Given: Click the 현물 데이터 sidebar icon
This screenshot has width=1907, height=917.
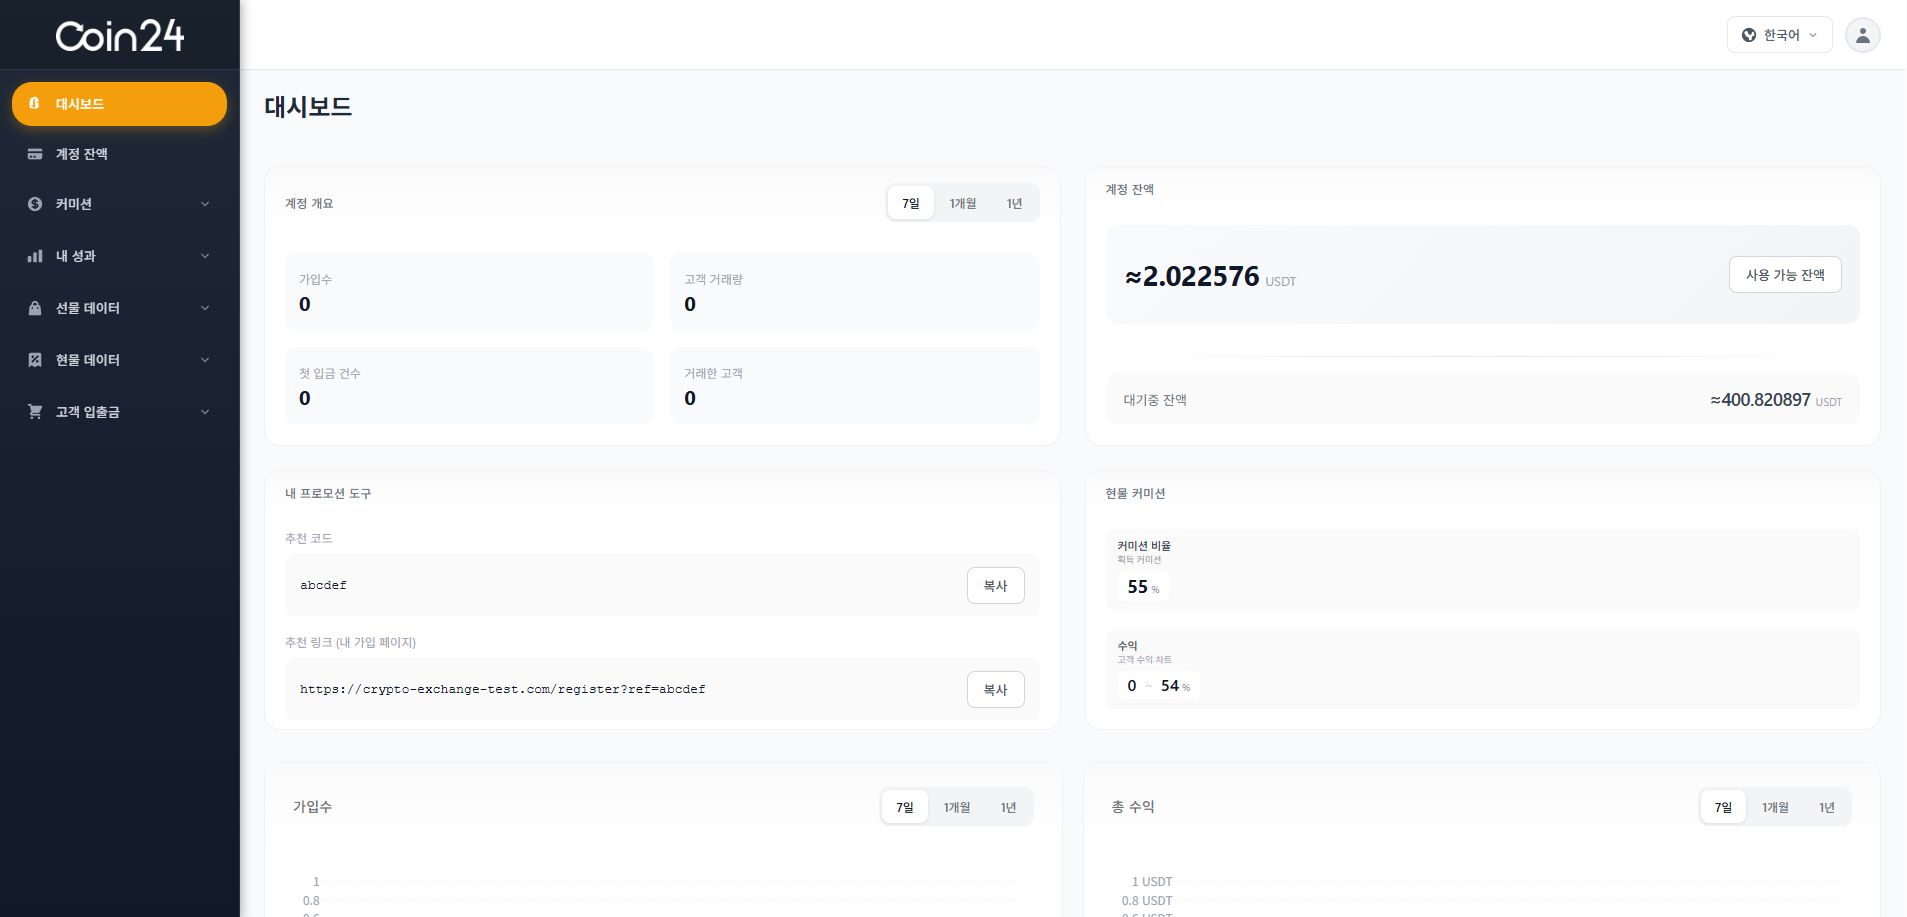Looking at the screenshot, I should [35, 360].
